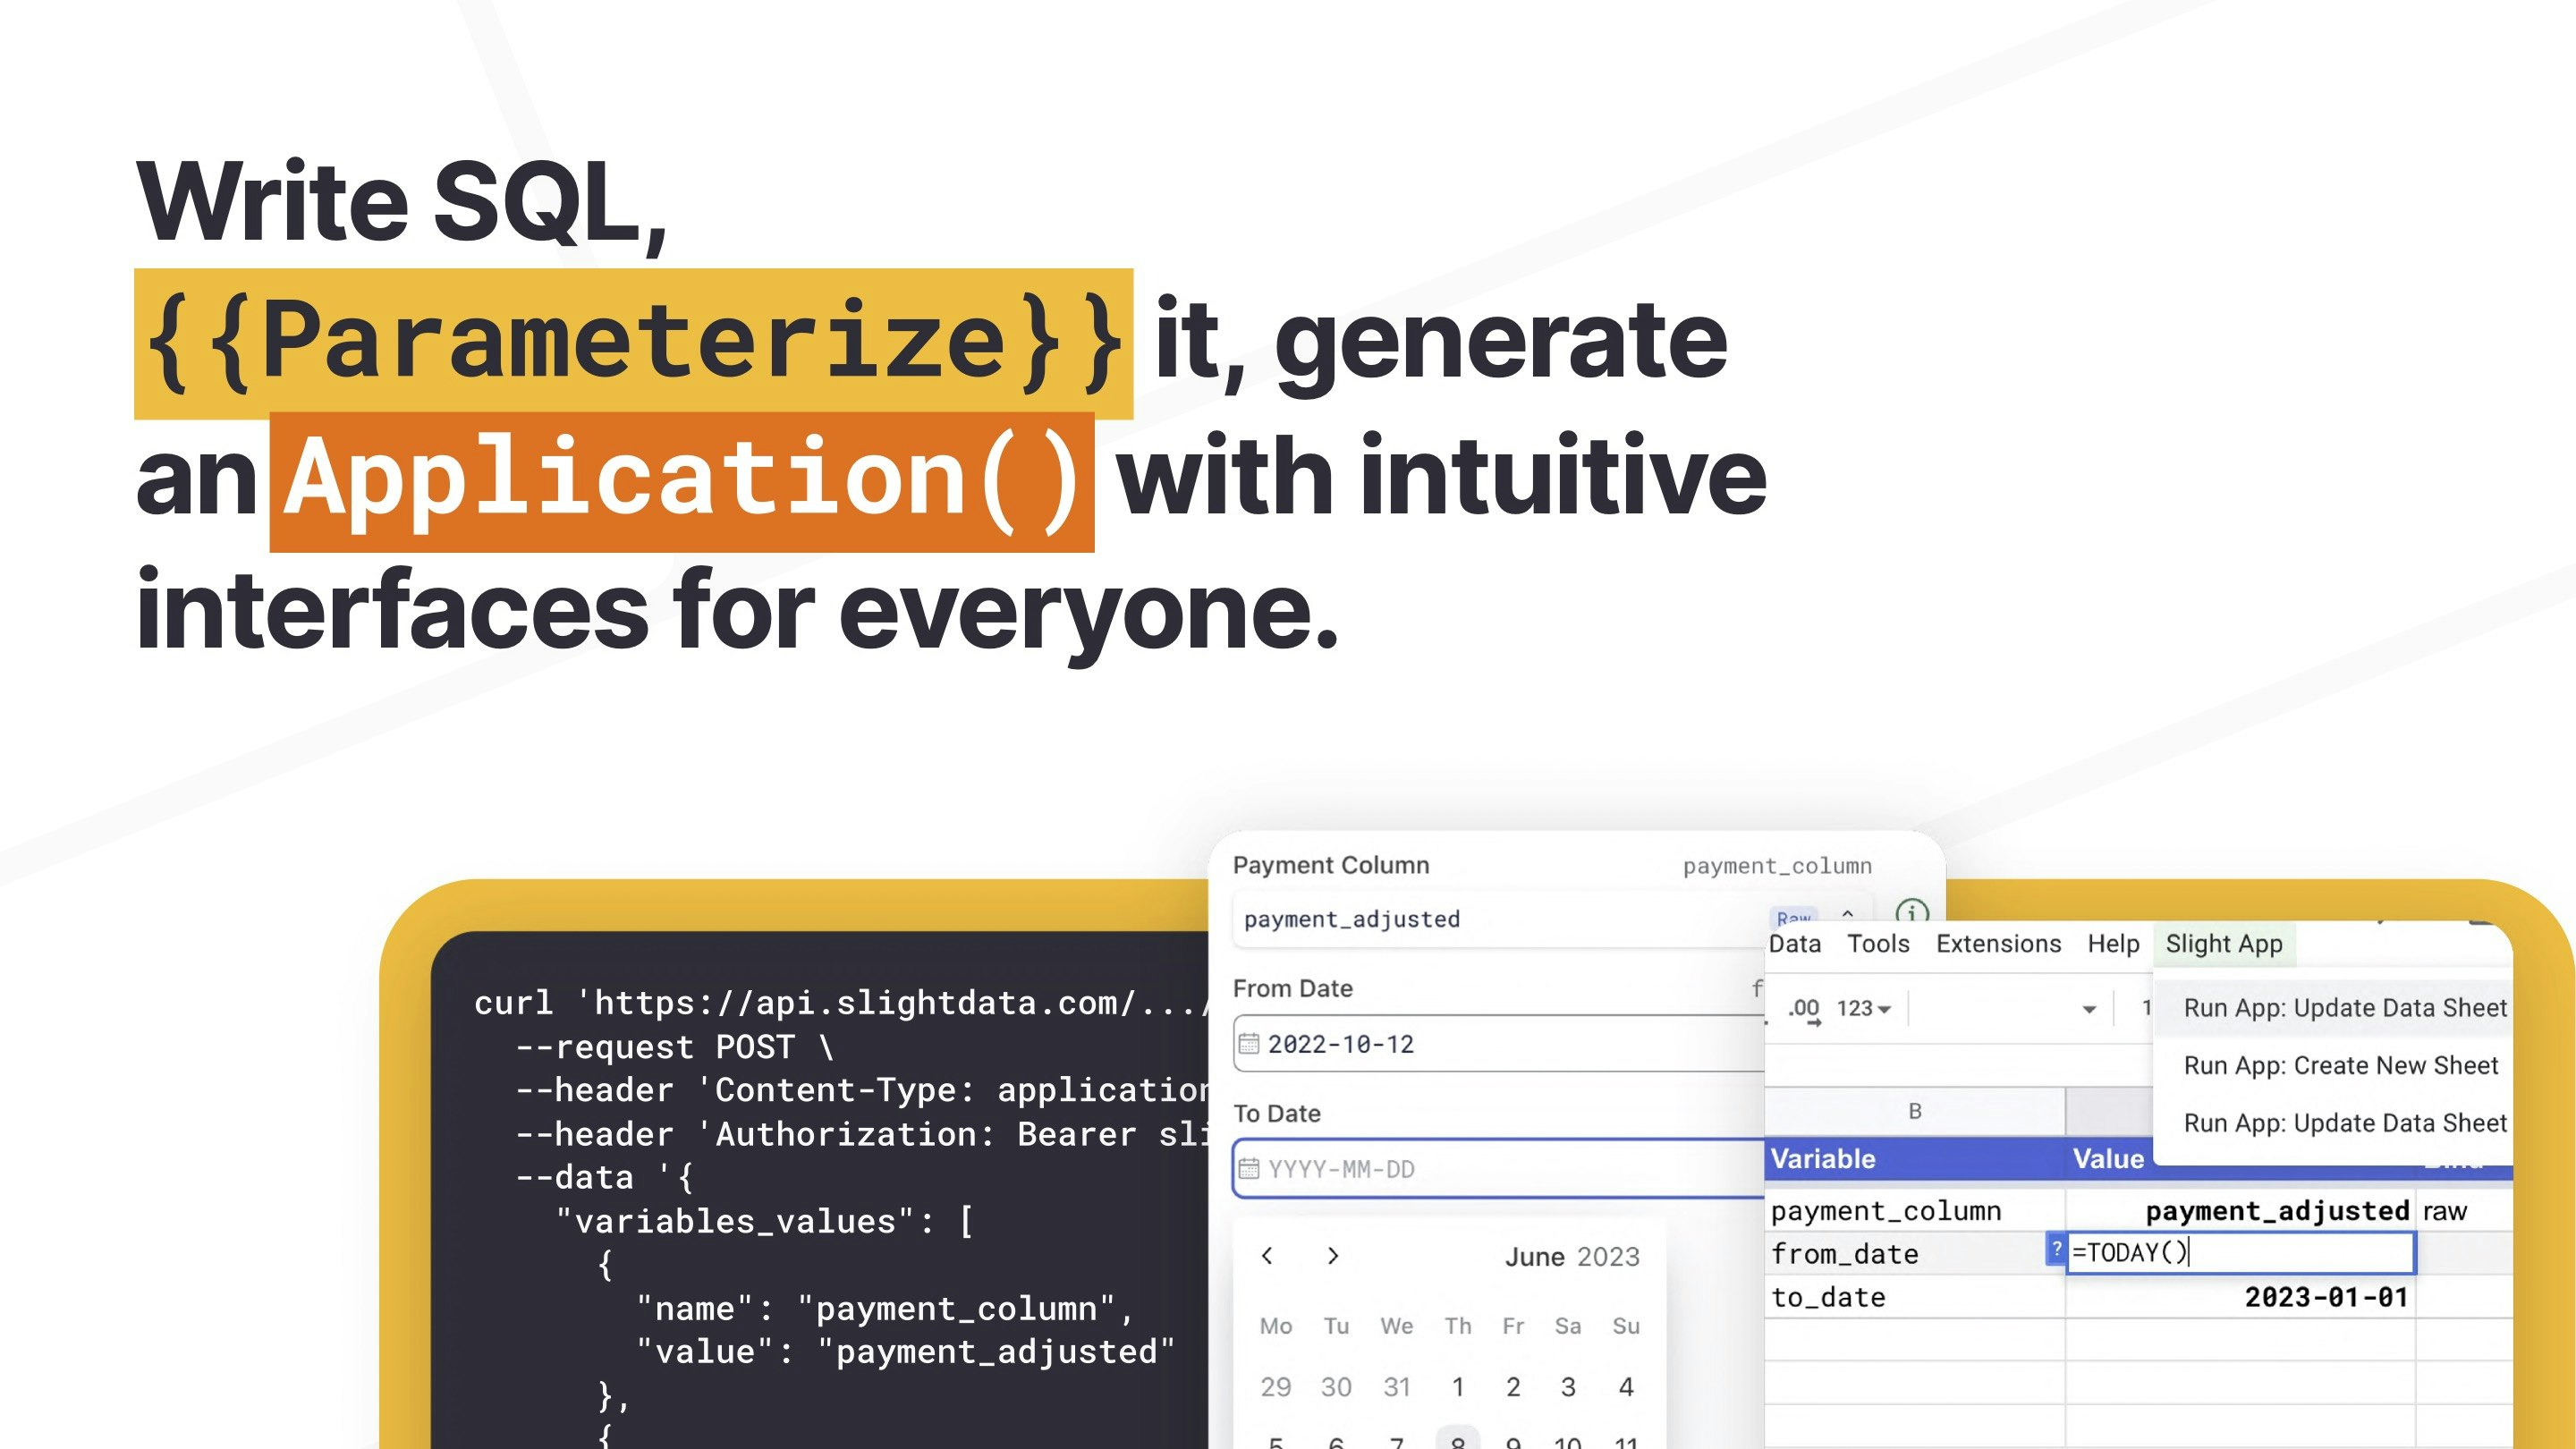Open the font dropdown arrow in spreadsheet toolbar
Image resolution: width=2576 pixels, height=1449 pixels.
tap(2089, 1009)
